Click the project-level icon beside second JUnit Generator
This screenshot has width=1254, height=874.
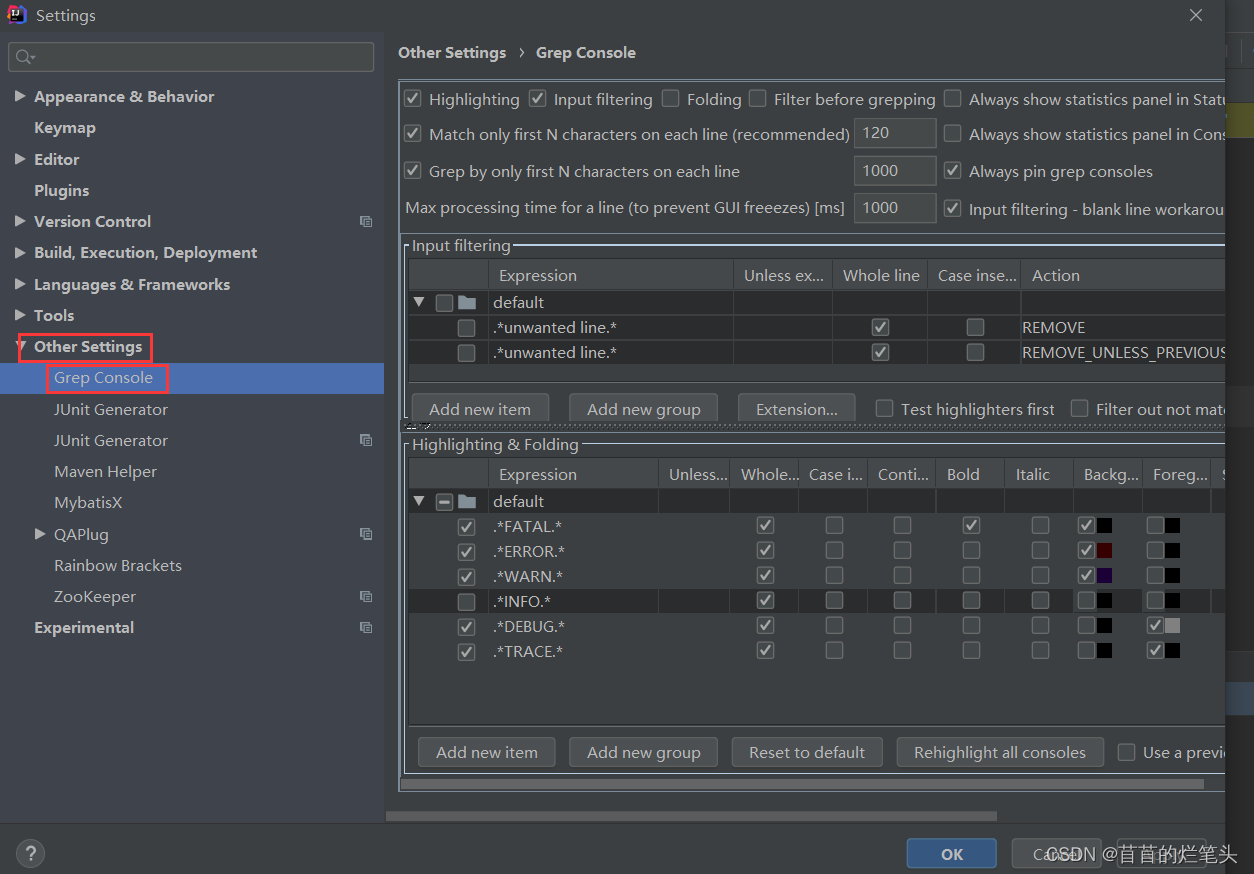coord(366,440)
